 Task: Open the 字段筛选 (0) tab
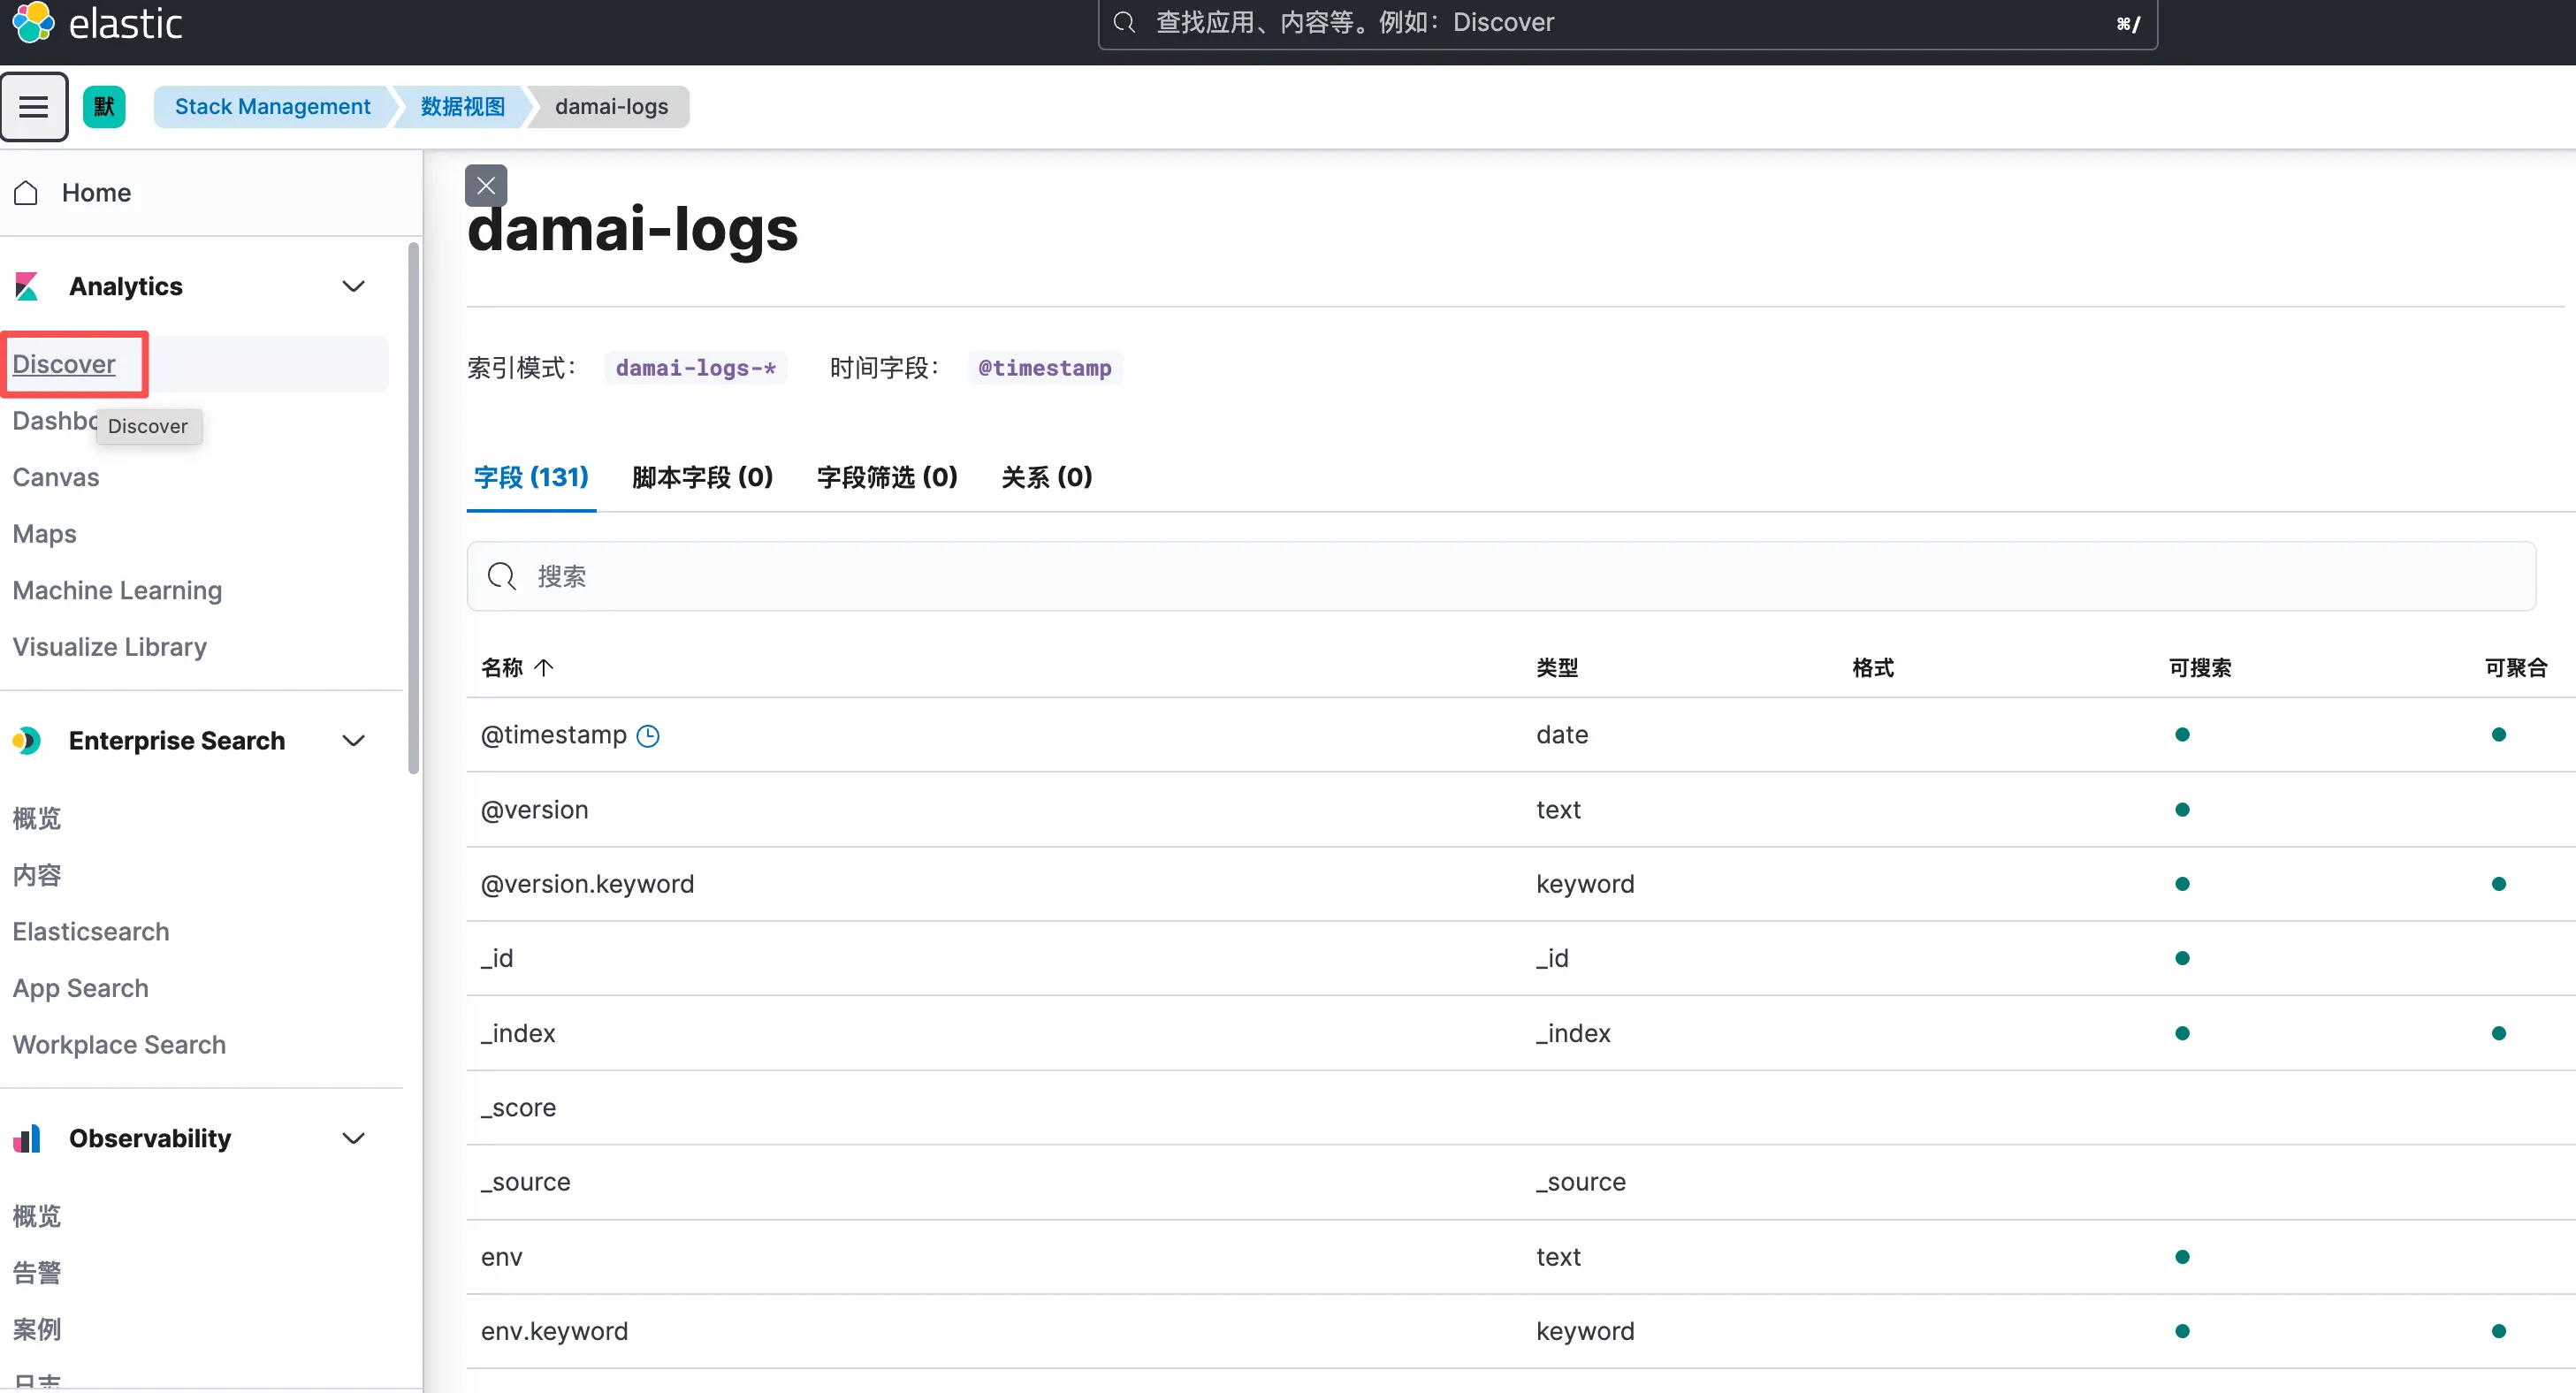click(x=887, y=477)
